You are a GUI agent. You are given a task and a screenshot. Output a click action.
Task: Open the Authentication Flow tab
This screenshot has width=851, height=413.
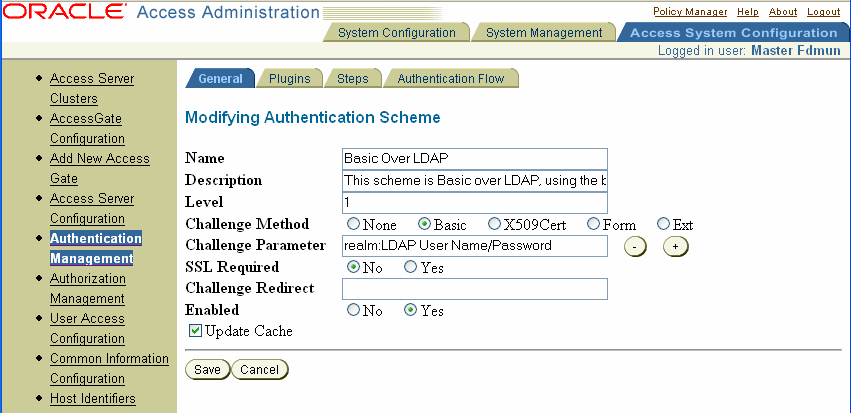pos(450,78)
